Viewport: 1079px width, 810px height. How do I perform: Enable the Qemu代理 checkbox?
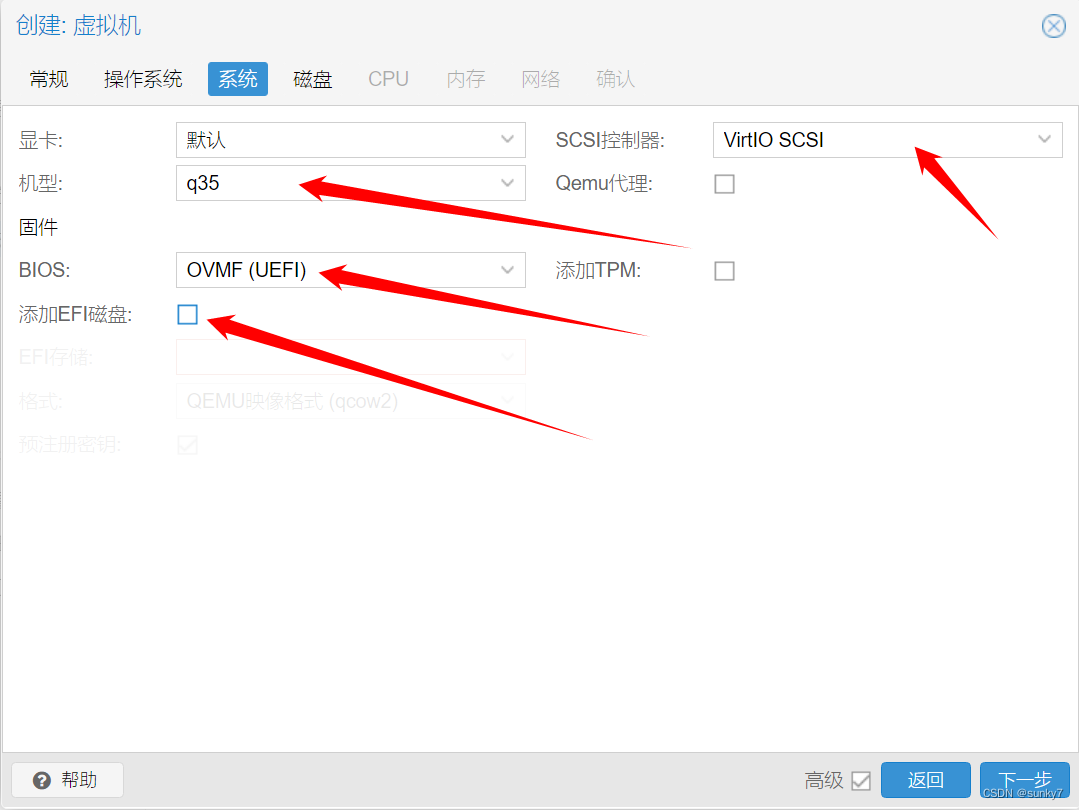click(725, 184)
